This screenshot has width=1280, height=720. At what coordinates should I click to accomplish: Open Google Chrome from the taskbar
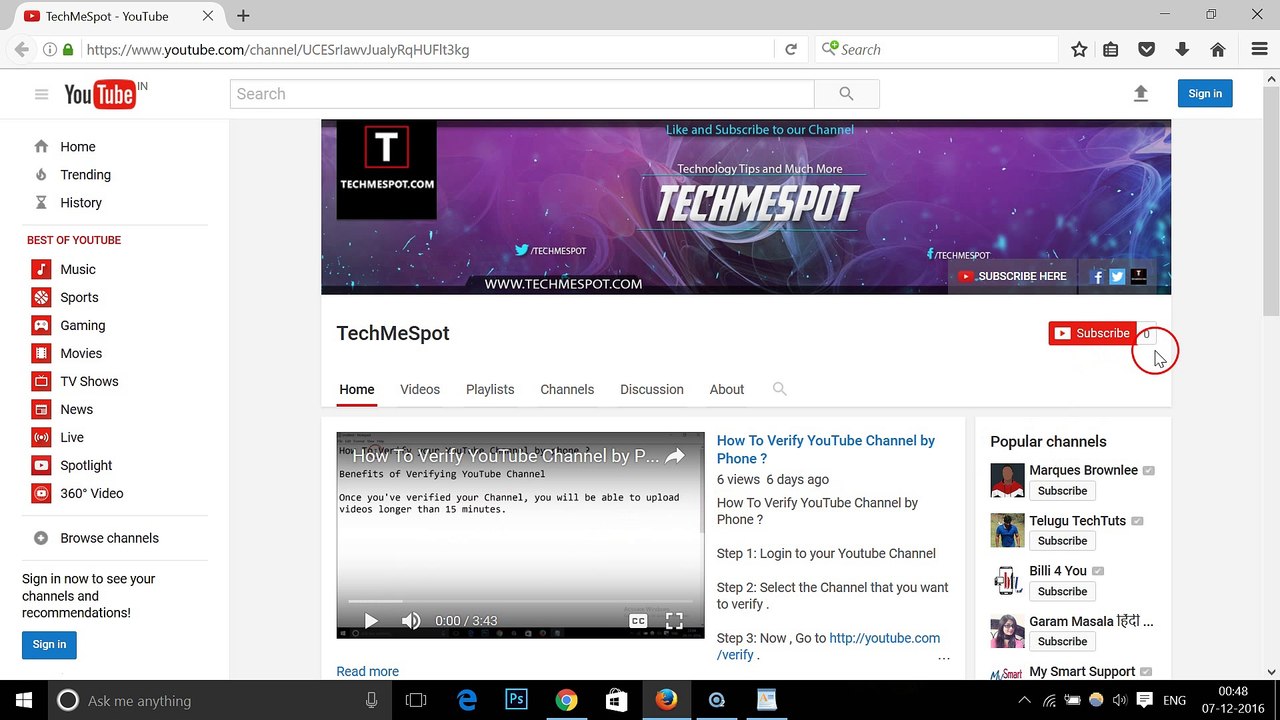point(566,701)
